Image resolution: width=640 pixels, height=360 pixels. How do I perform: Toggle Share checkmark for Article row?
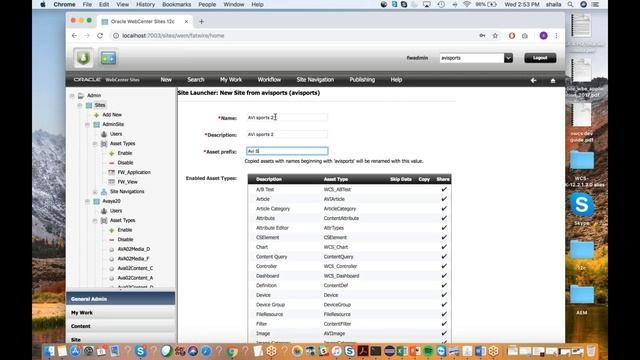click(x=444, y=199)
